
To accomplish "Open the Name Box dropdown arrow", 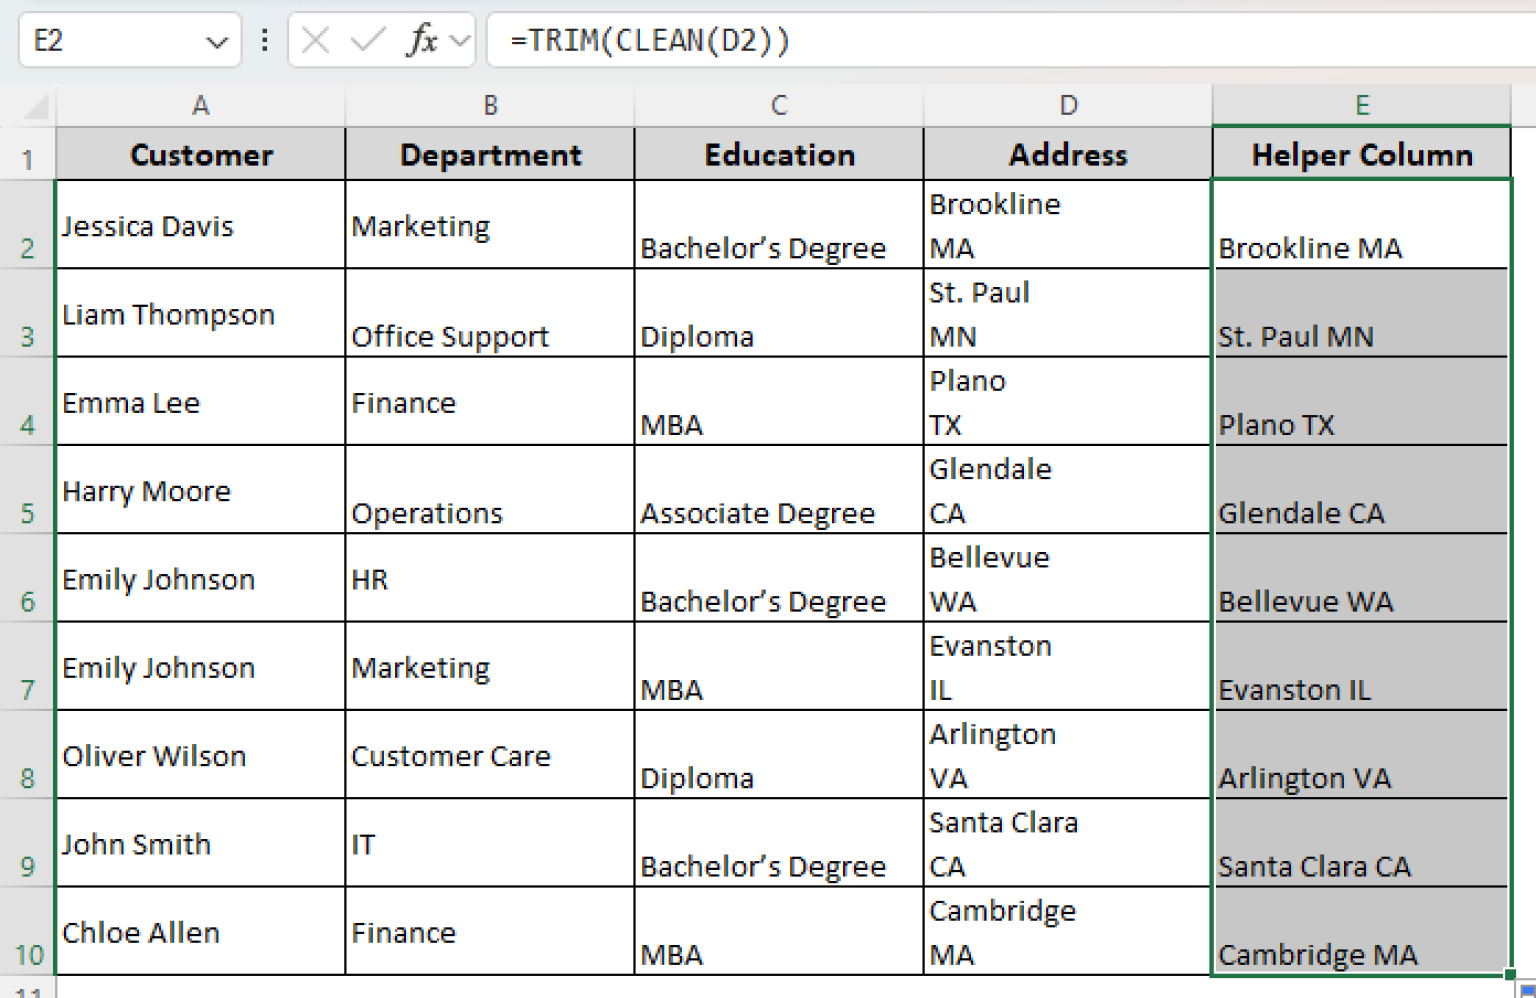I will coord(213,40).
